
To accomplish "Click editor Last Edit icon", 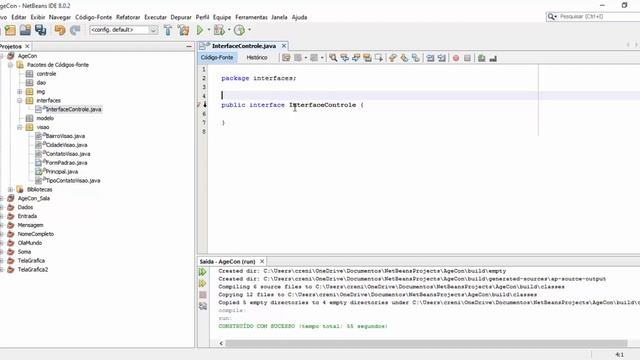I will [286, 58].
